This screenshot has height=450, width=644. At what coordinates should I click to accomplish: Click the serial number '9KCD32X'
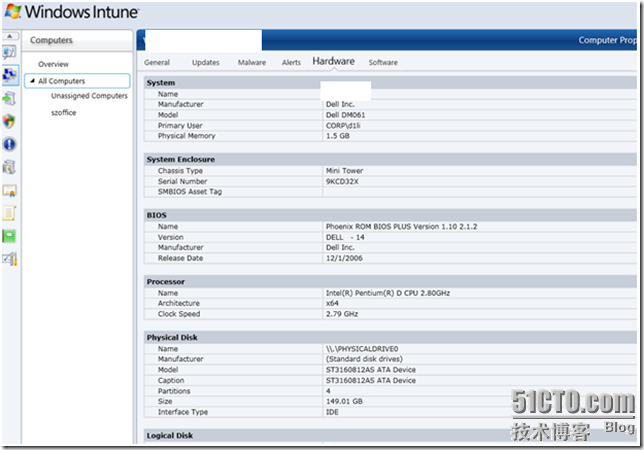342,181
